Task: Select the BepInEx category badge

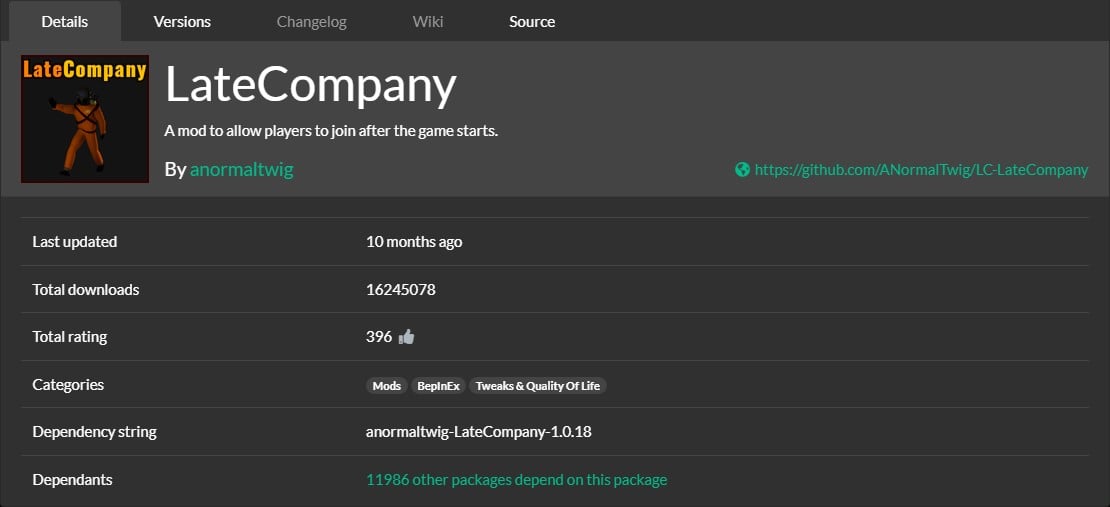Action: point(438,386)
